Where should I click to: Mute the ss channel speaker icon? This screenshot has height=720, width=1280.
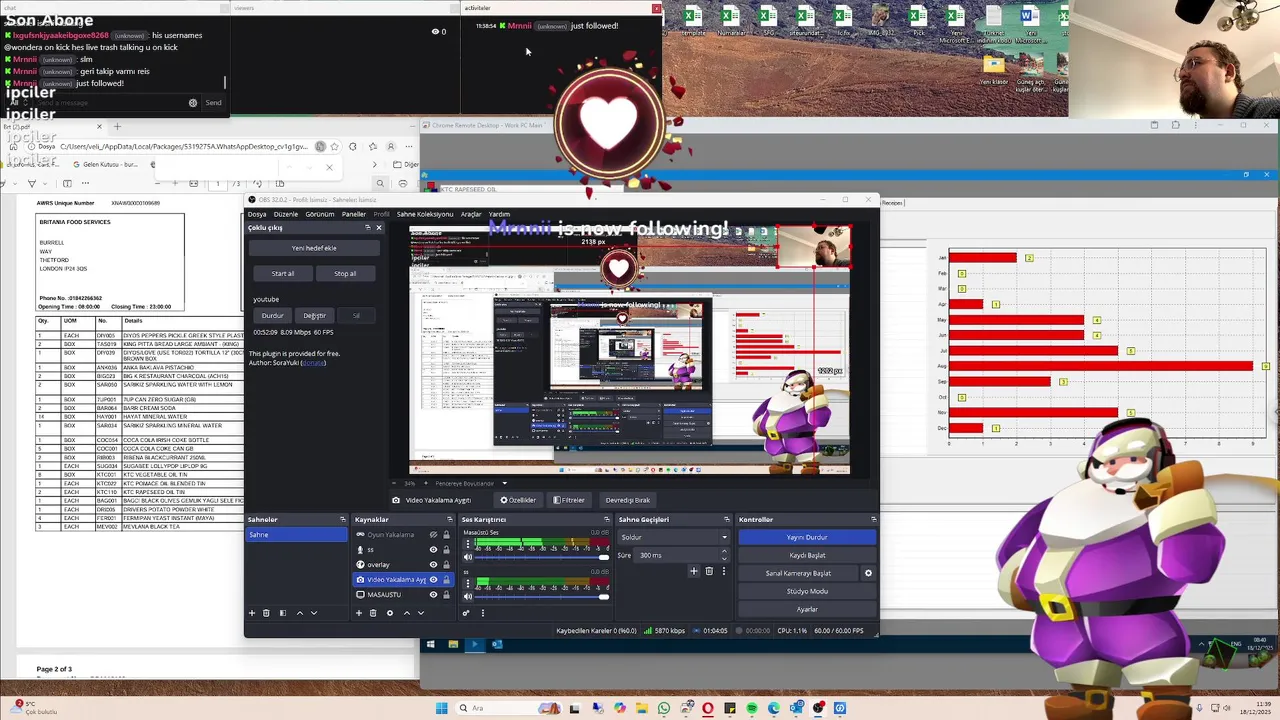(x=467, y=596)
